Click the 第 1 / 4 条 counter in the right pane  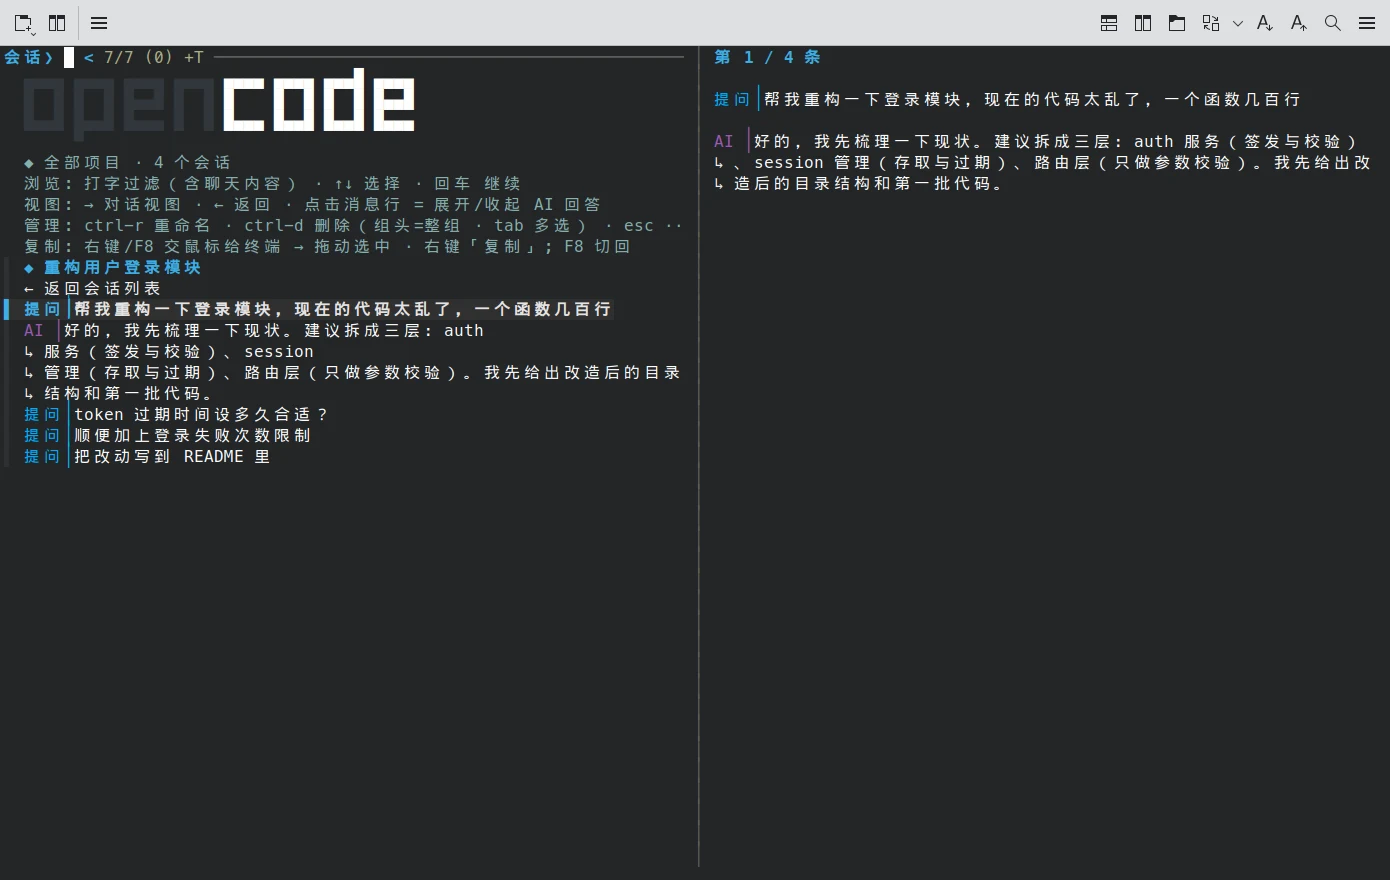(767, 57)
